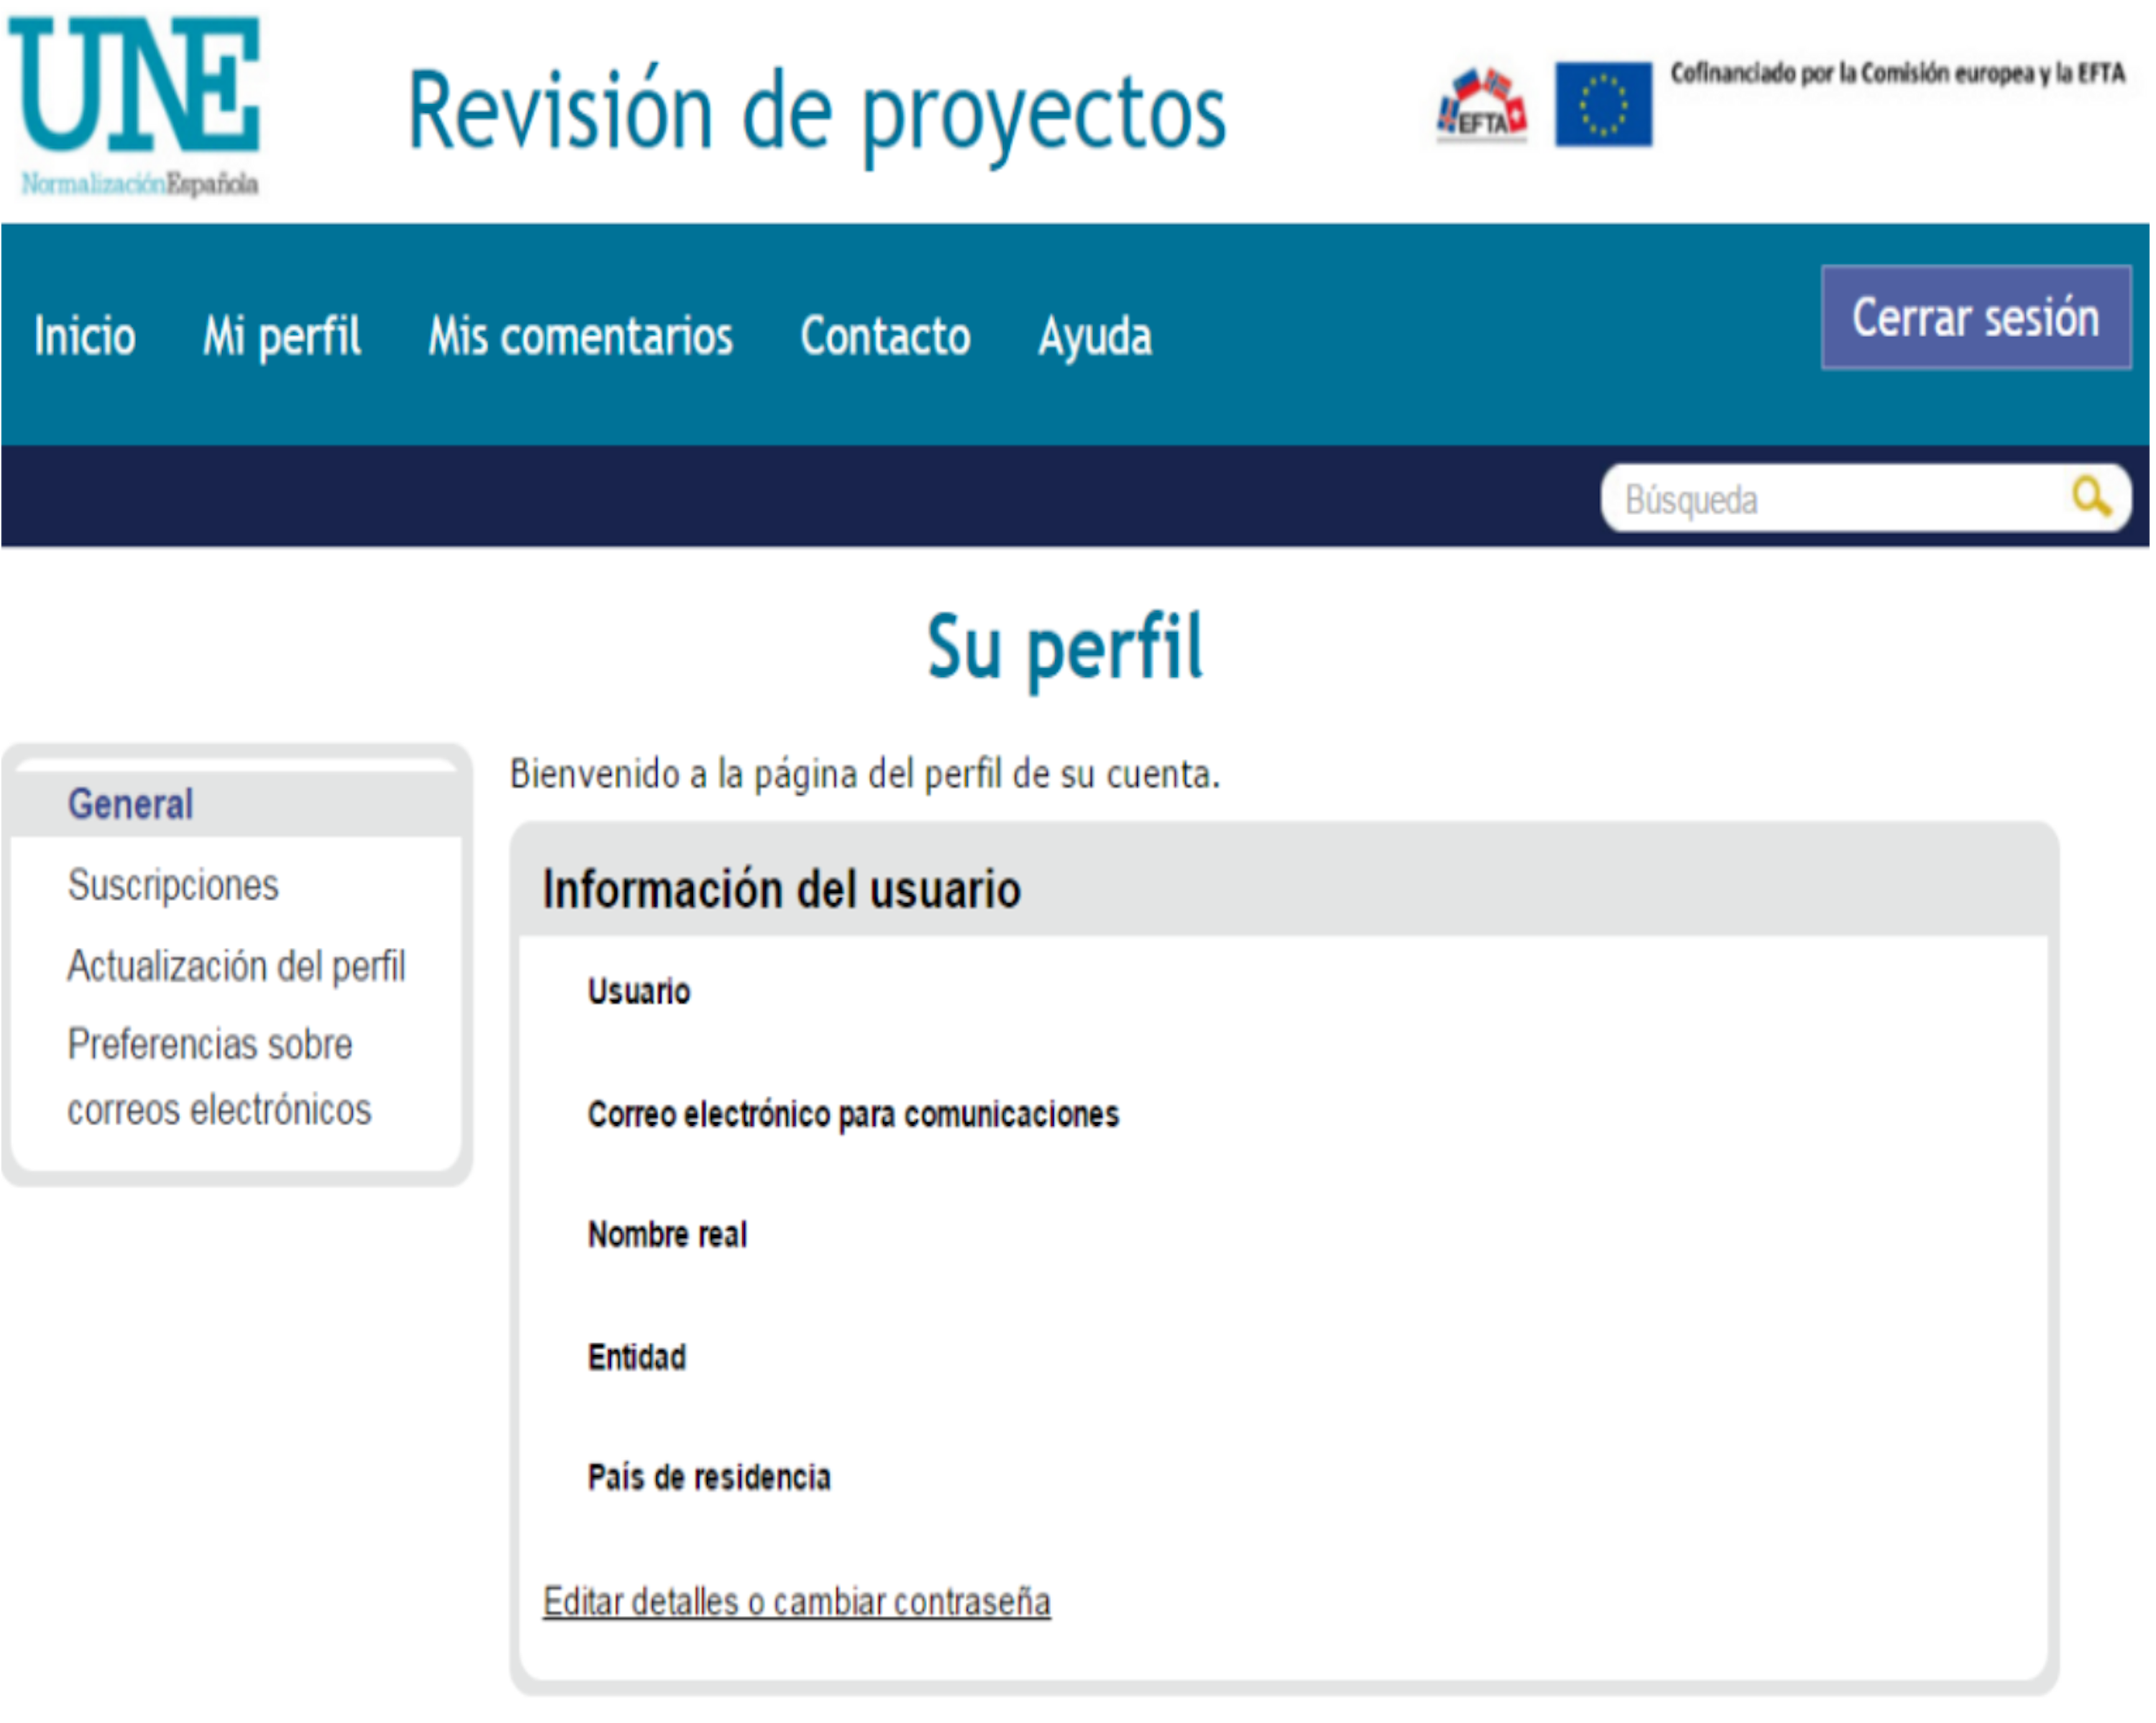Click the Usuario field label
Image resolution: width=2156 pixels, height=1723 pixels.
pyautogui.click(x=639, y=991)
